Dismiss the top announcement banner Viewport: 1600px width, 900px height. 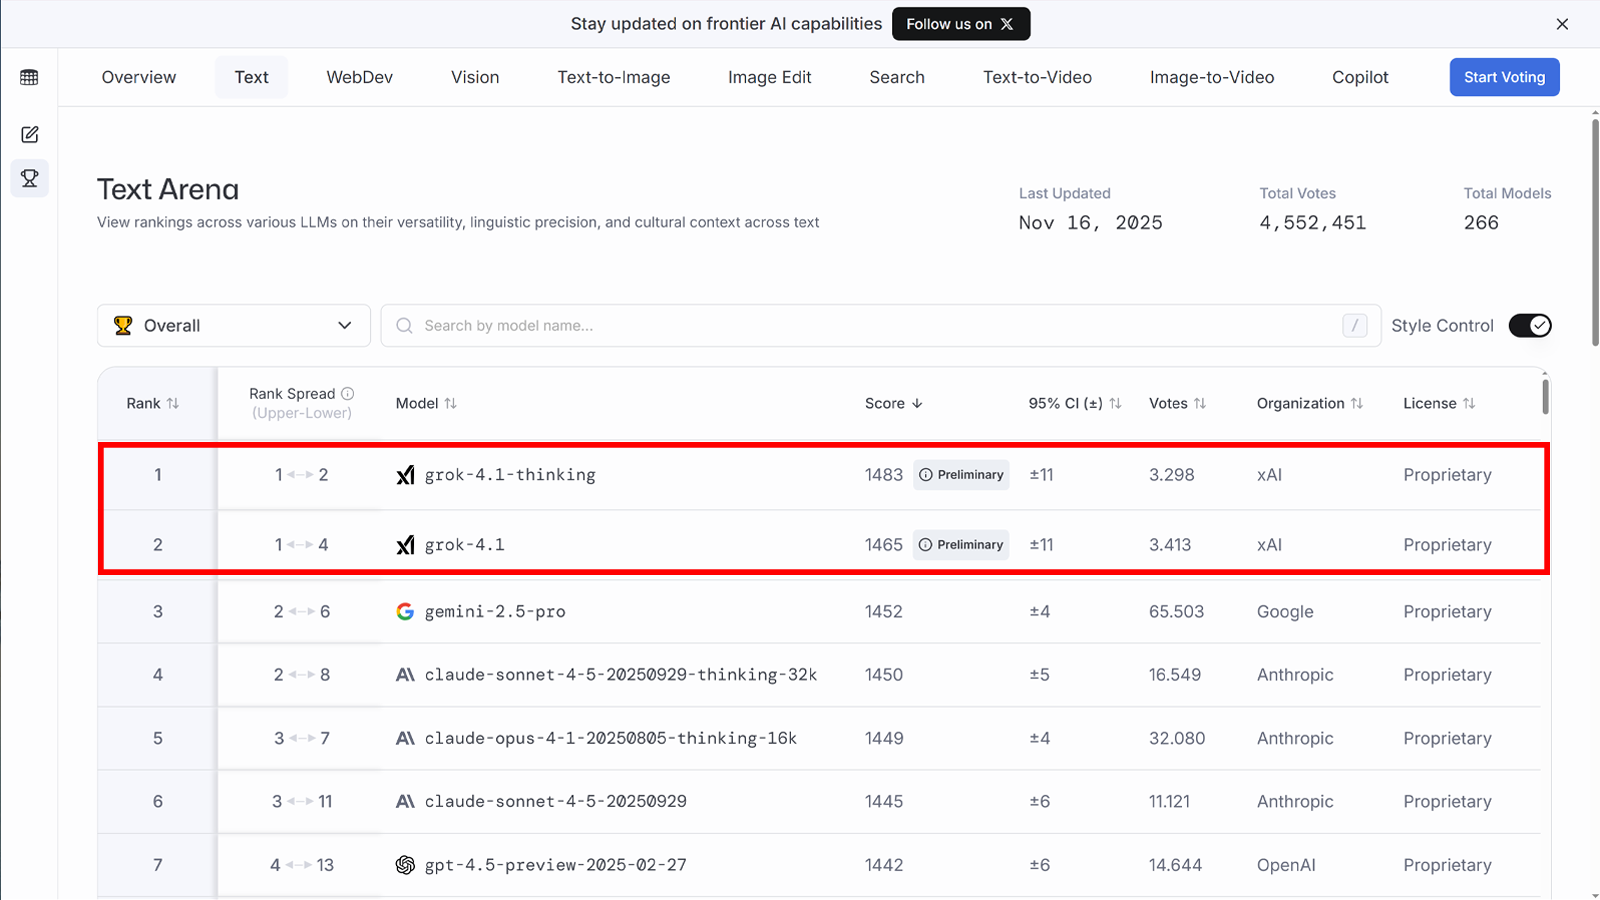point(1562,24)
